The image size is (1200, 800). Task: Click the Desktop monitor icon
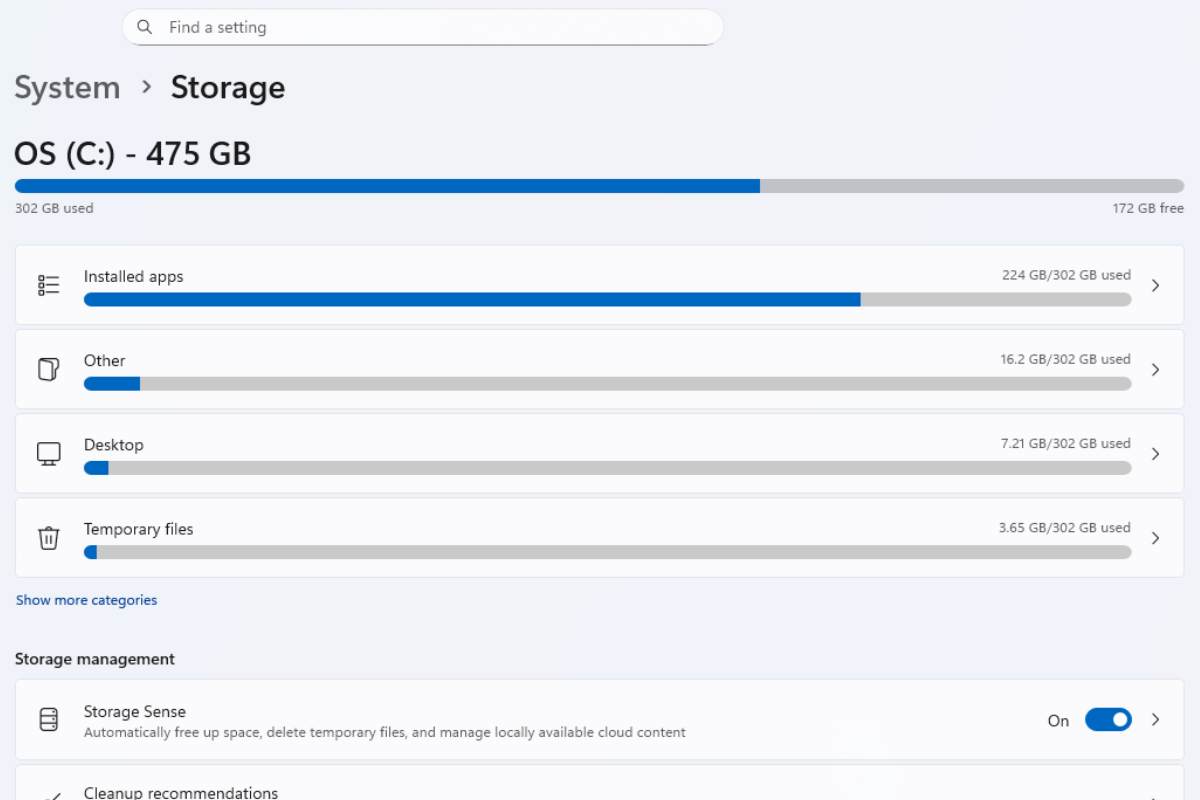pos(48,453)
